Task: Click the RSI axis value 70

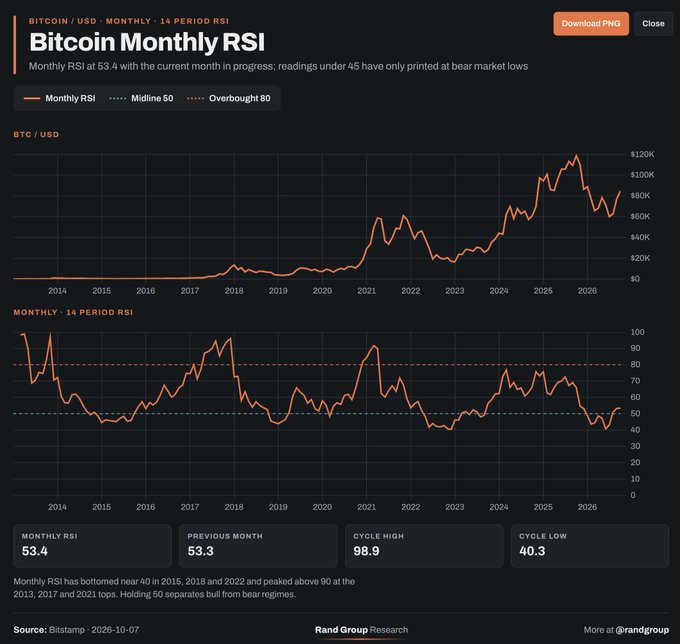Action: (635, 381)
